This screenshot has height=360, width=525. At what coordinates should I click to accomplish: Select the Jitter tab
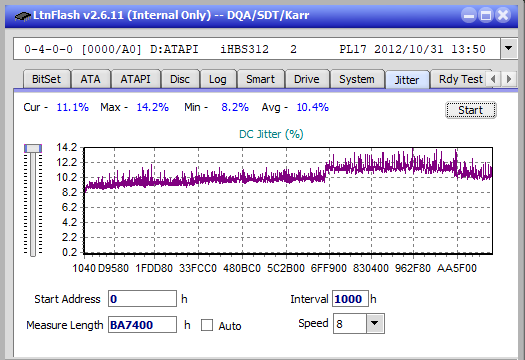click(x=407, y=80)
